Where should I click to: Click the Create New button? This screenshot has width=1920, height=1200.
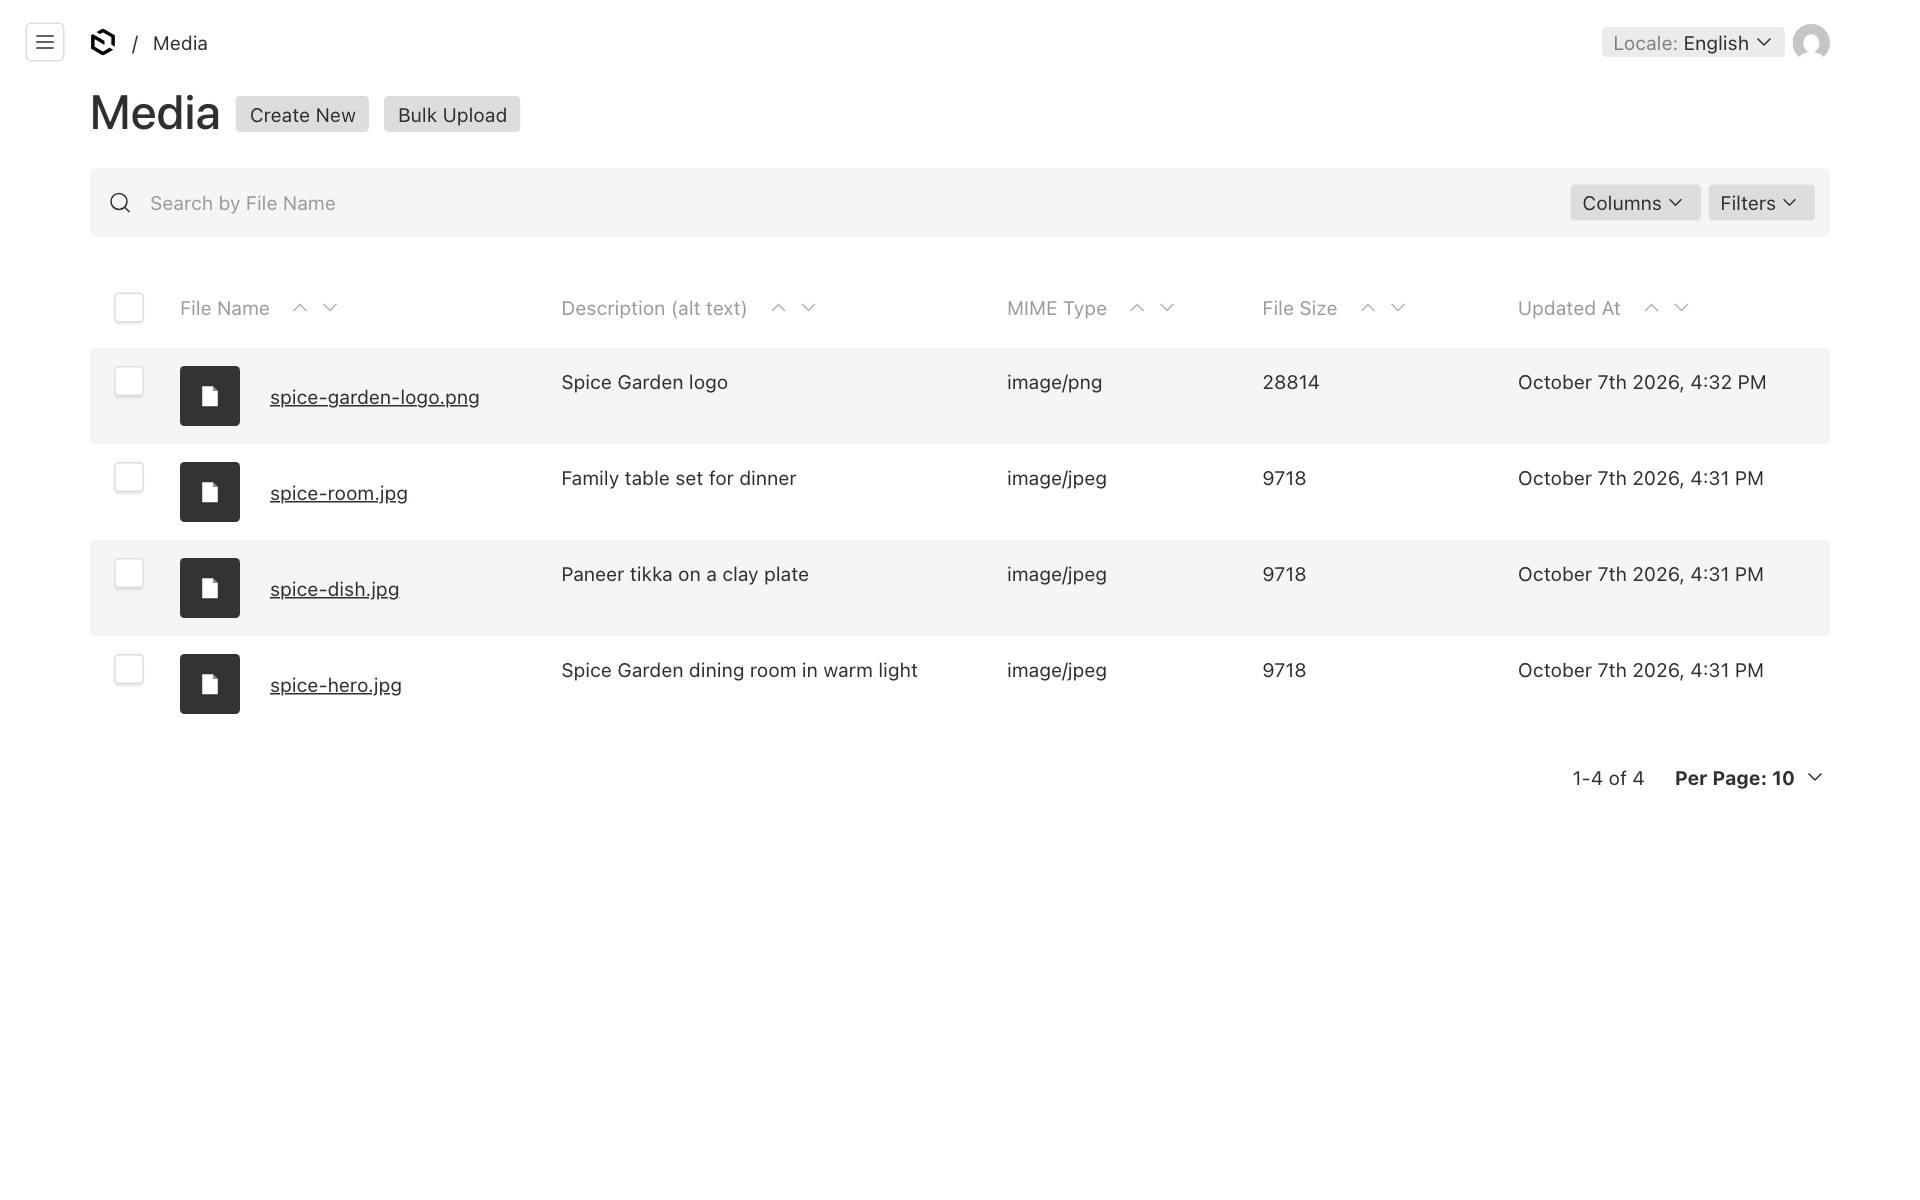302,114
